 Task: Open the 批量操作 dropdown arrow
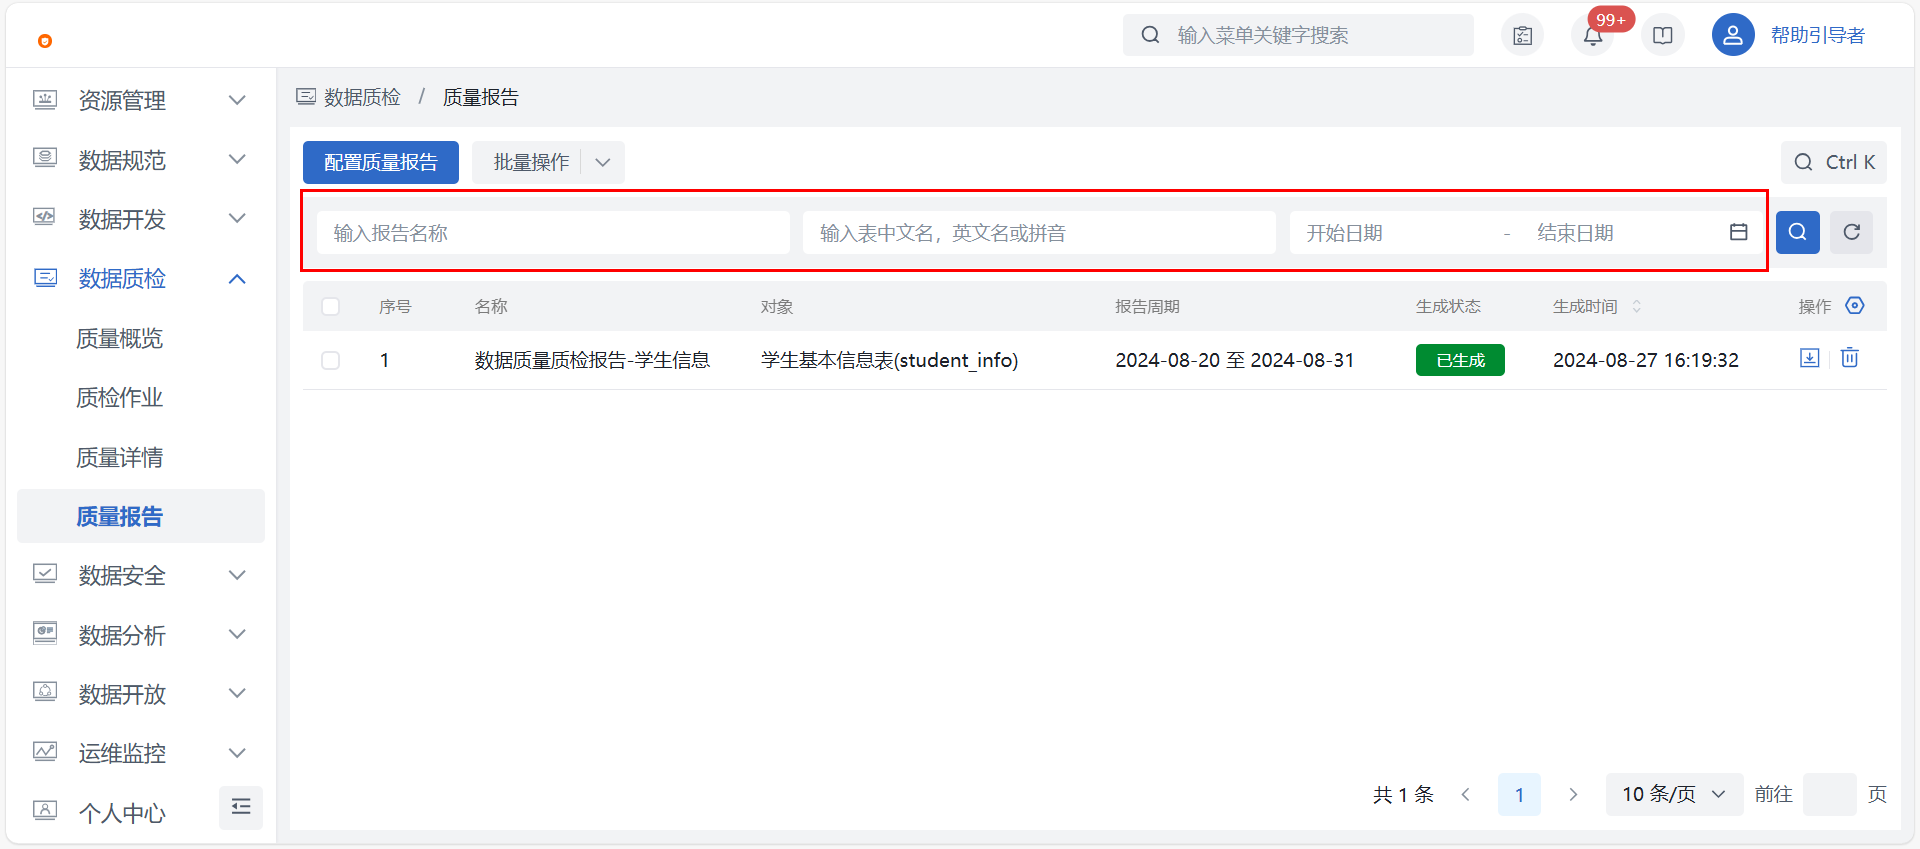(603, 162)
